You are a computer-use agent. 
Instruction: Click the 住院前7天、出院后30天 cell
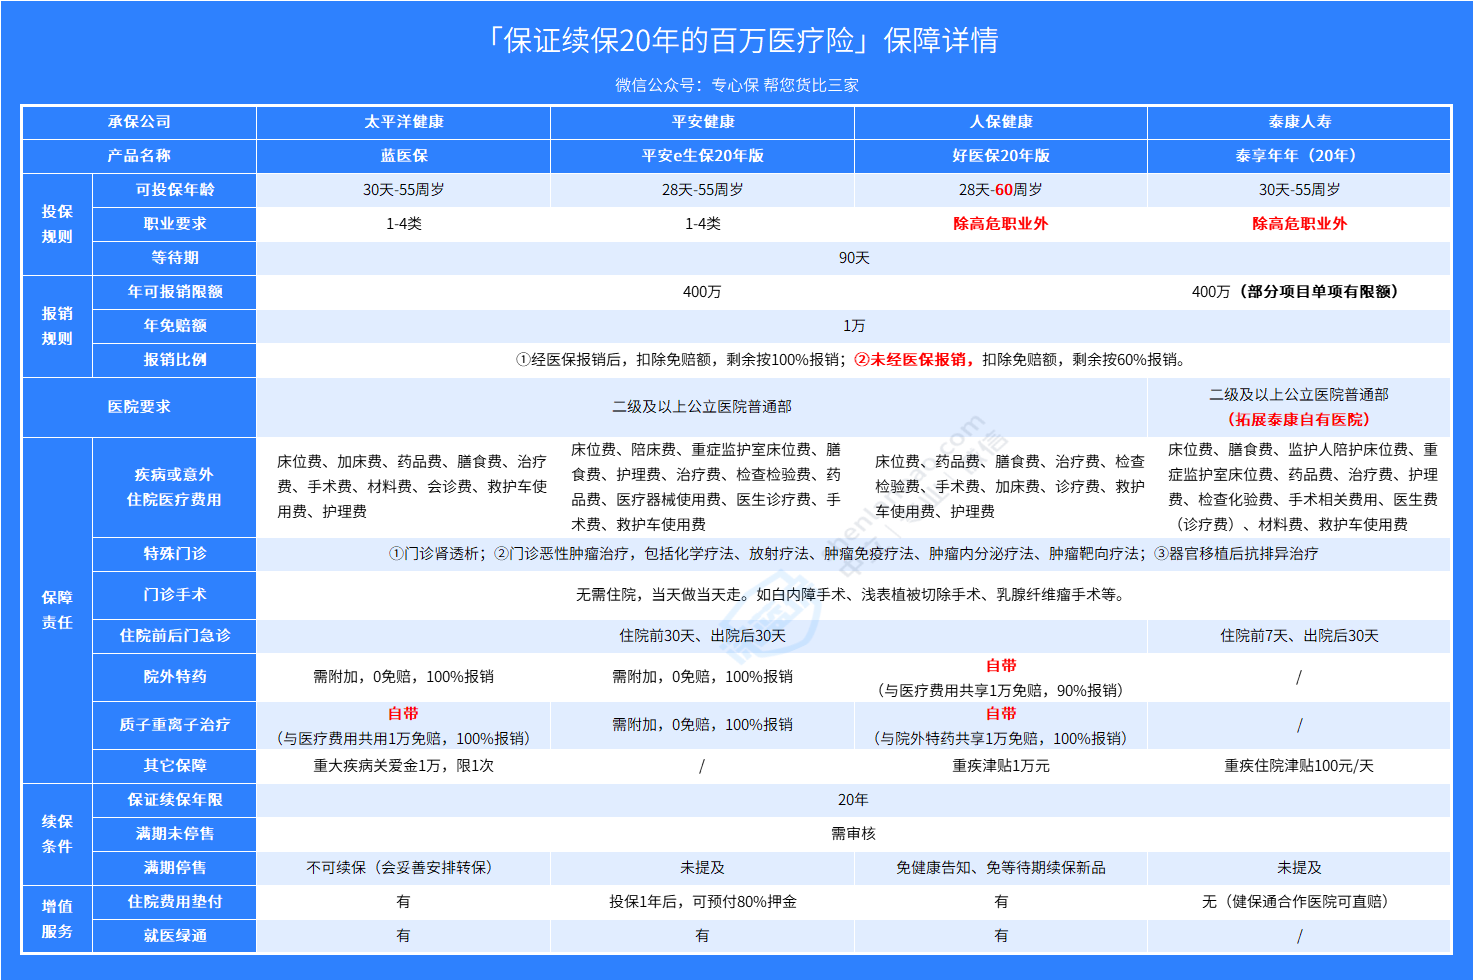click(1300, 636)
